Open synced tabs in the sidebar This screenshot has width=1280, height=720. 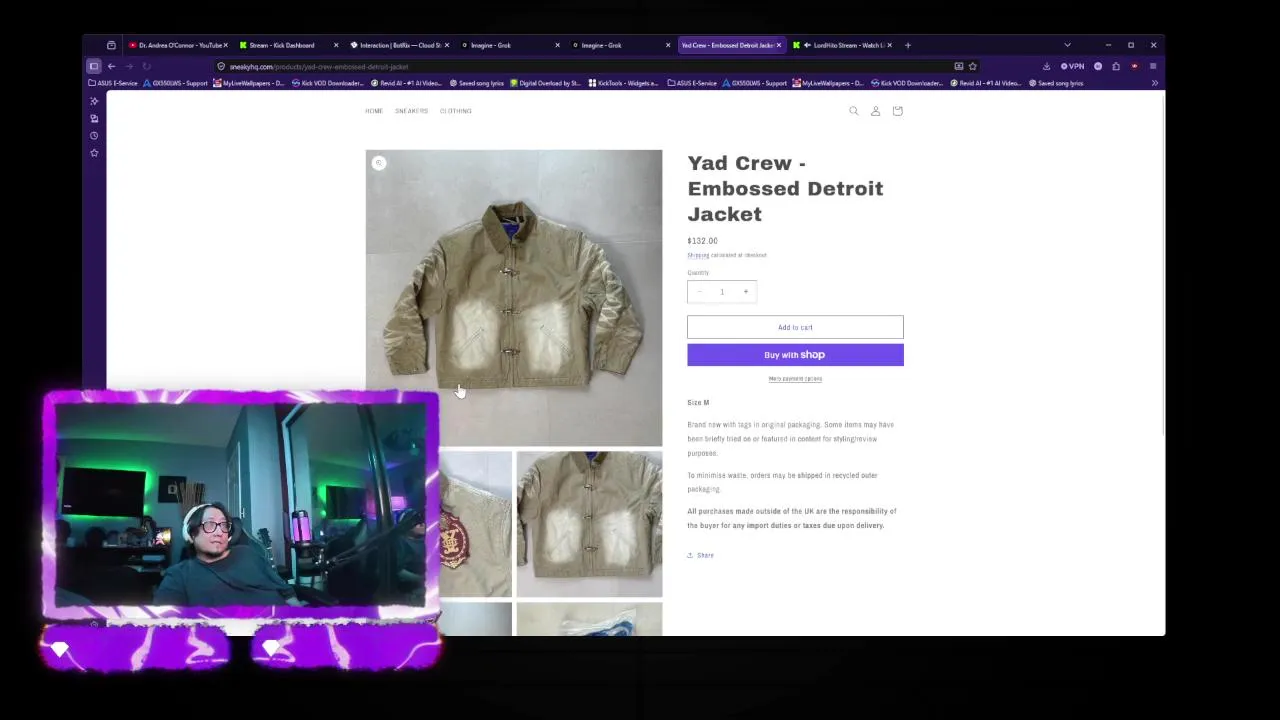click(x=94, y=118)
